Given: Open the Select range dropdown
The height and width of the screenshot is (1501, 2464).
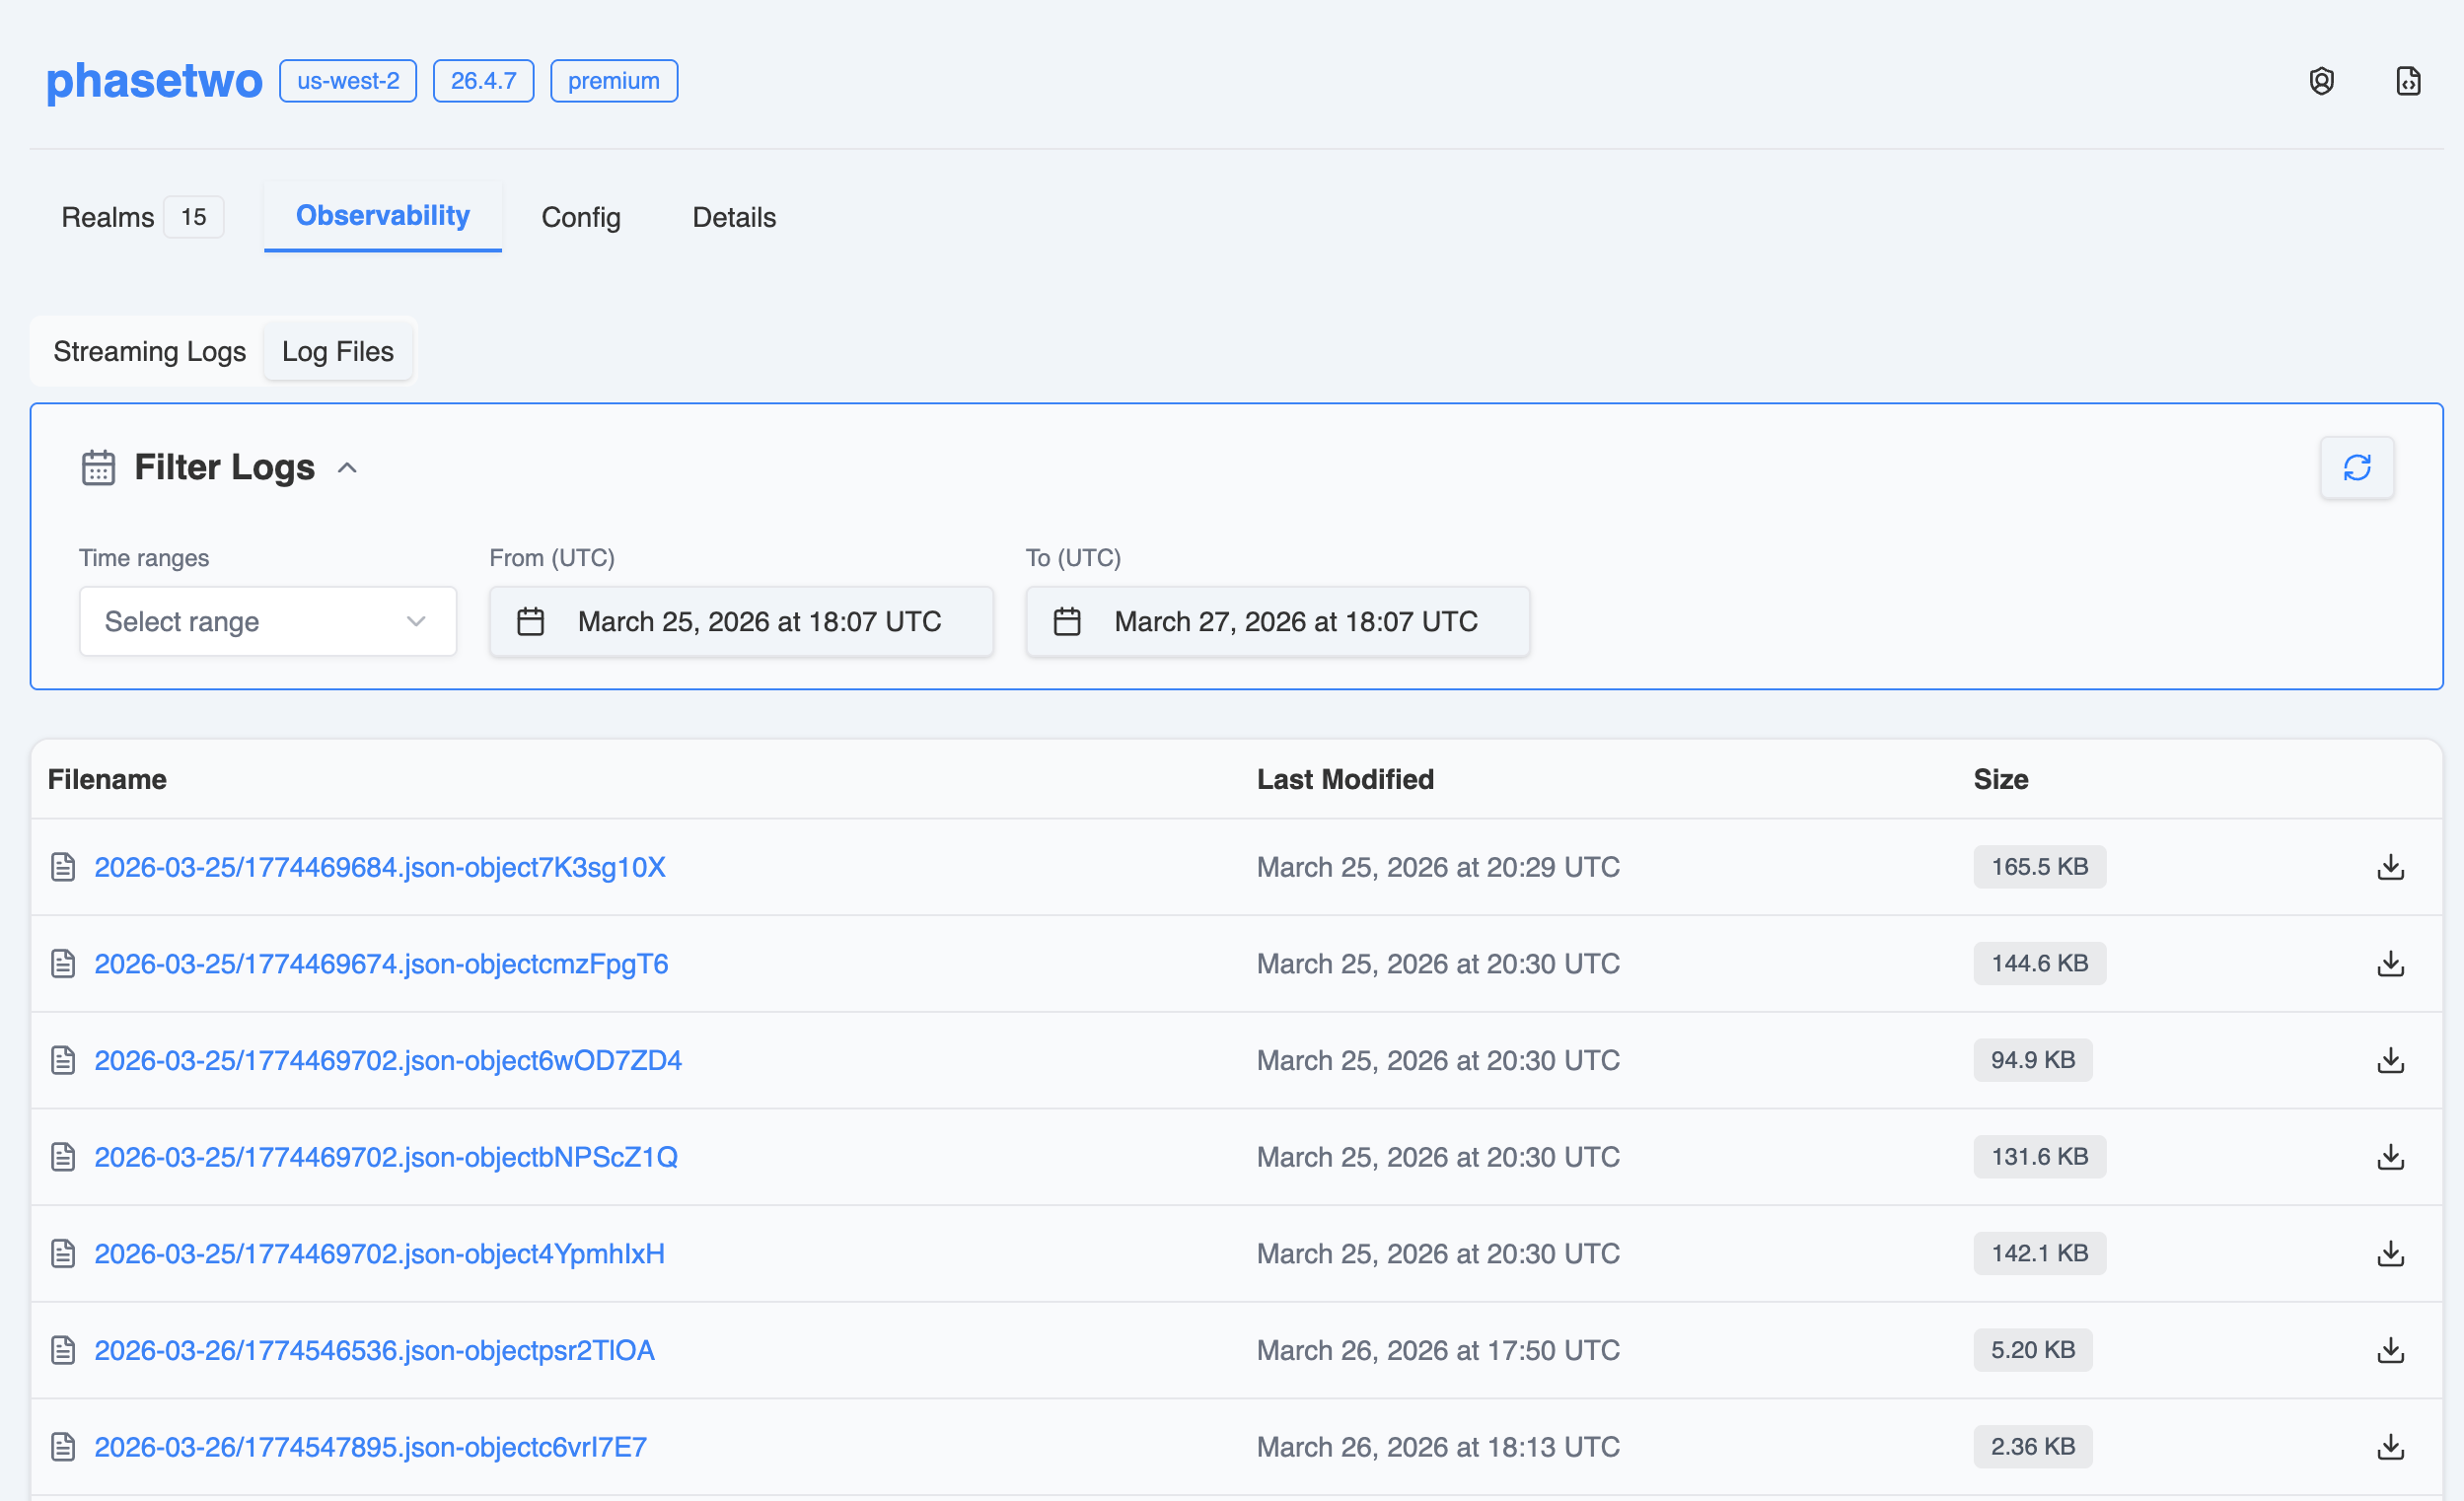Looking at the screenshot, I should click(x=267, y=621).
